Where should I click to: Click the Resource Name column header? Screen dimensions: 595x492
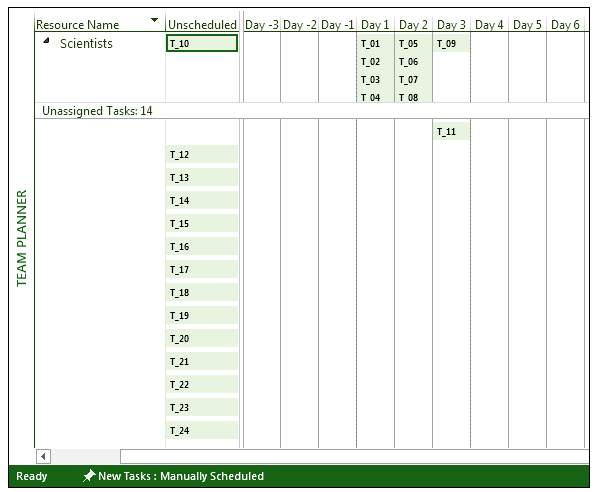(x=77, y=25)
